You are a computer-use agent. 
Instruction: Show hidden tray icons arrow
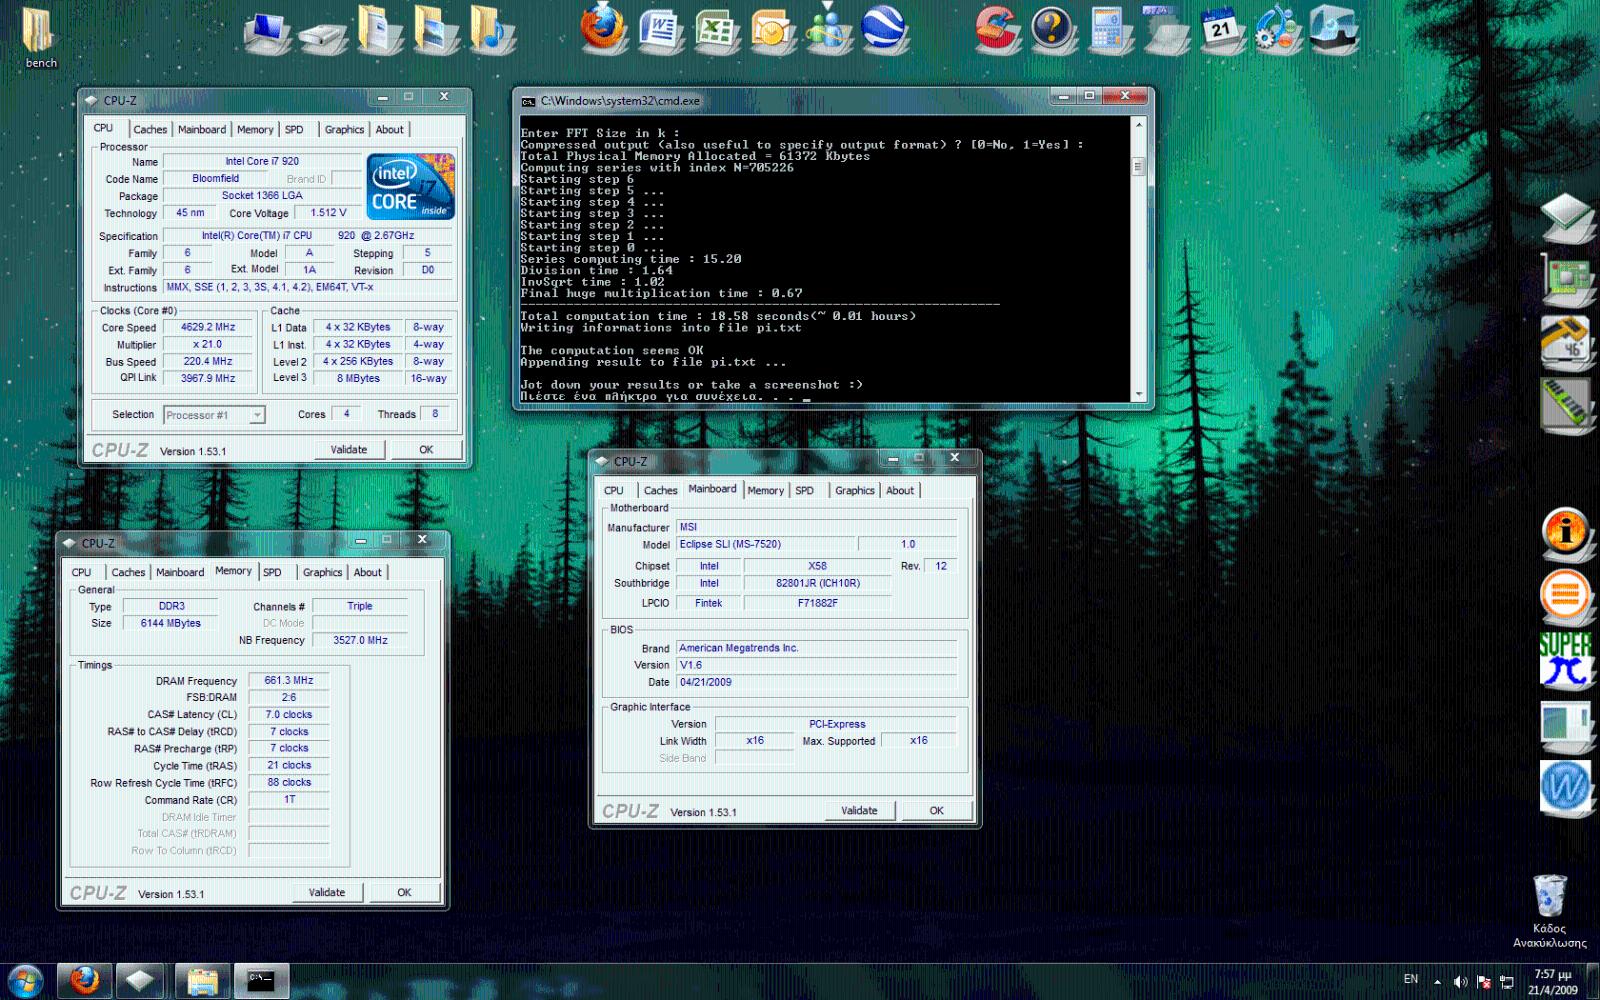[x=1437, y=982]
